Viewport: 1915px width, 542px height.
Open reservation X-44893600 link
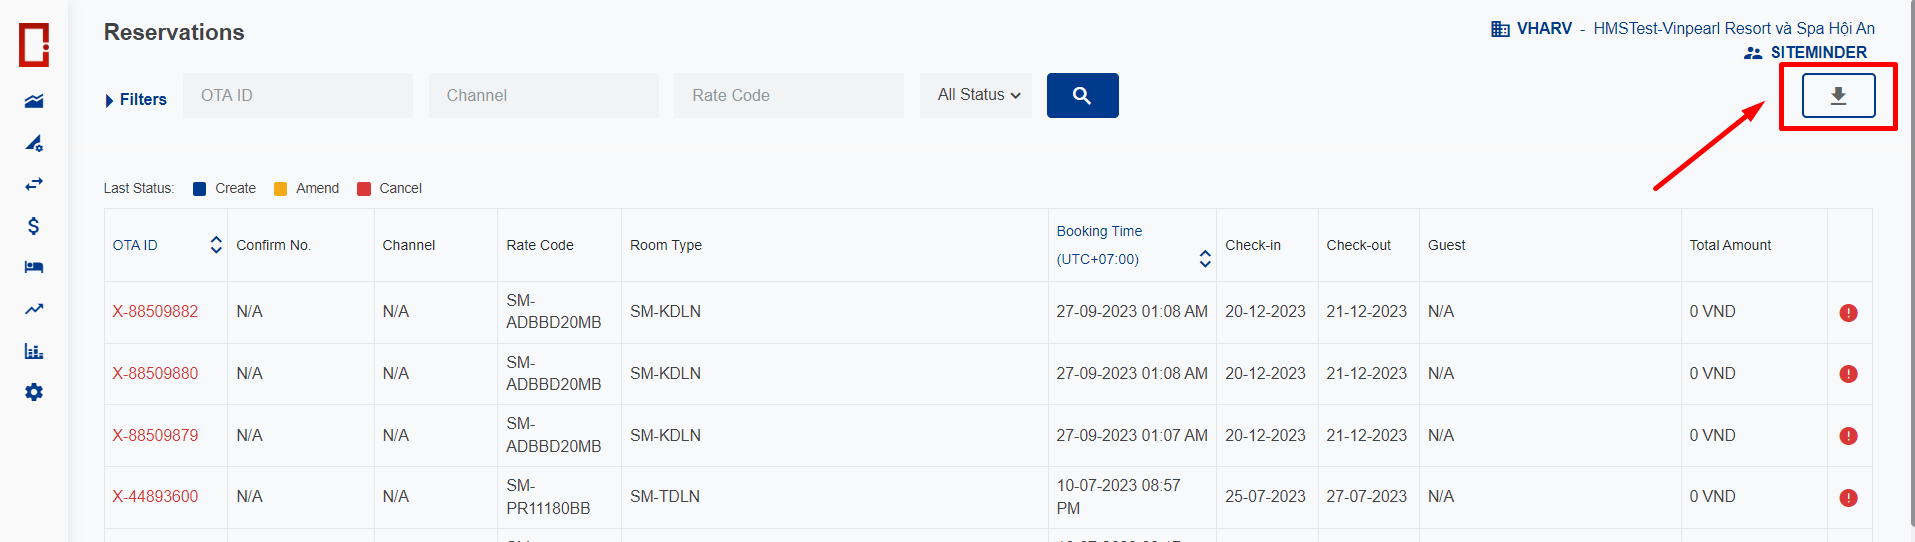(x=155, y=496)
